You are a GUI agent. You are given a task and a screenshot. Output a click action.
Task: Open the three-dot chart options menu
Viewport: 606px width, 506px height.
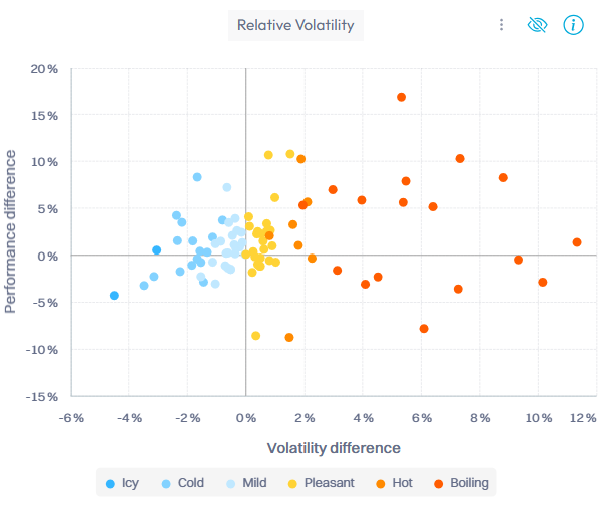coord(501,25)
